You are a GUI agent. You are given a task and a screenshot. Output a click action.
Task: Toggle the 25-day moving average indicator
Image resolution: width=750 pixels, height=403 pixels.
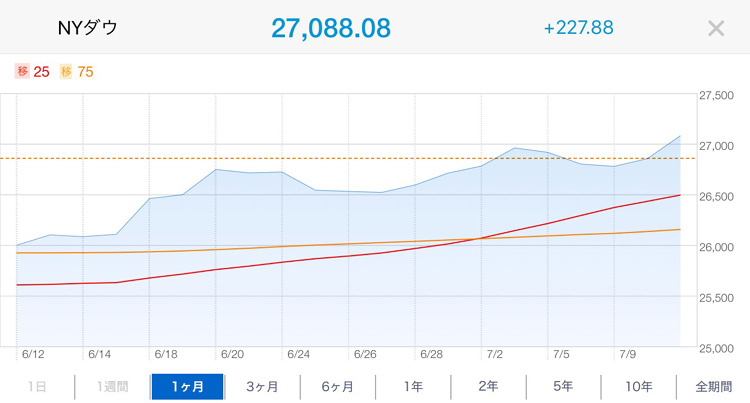(32, 72)
